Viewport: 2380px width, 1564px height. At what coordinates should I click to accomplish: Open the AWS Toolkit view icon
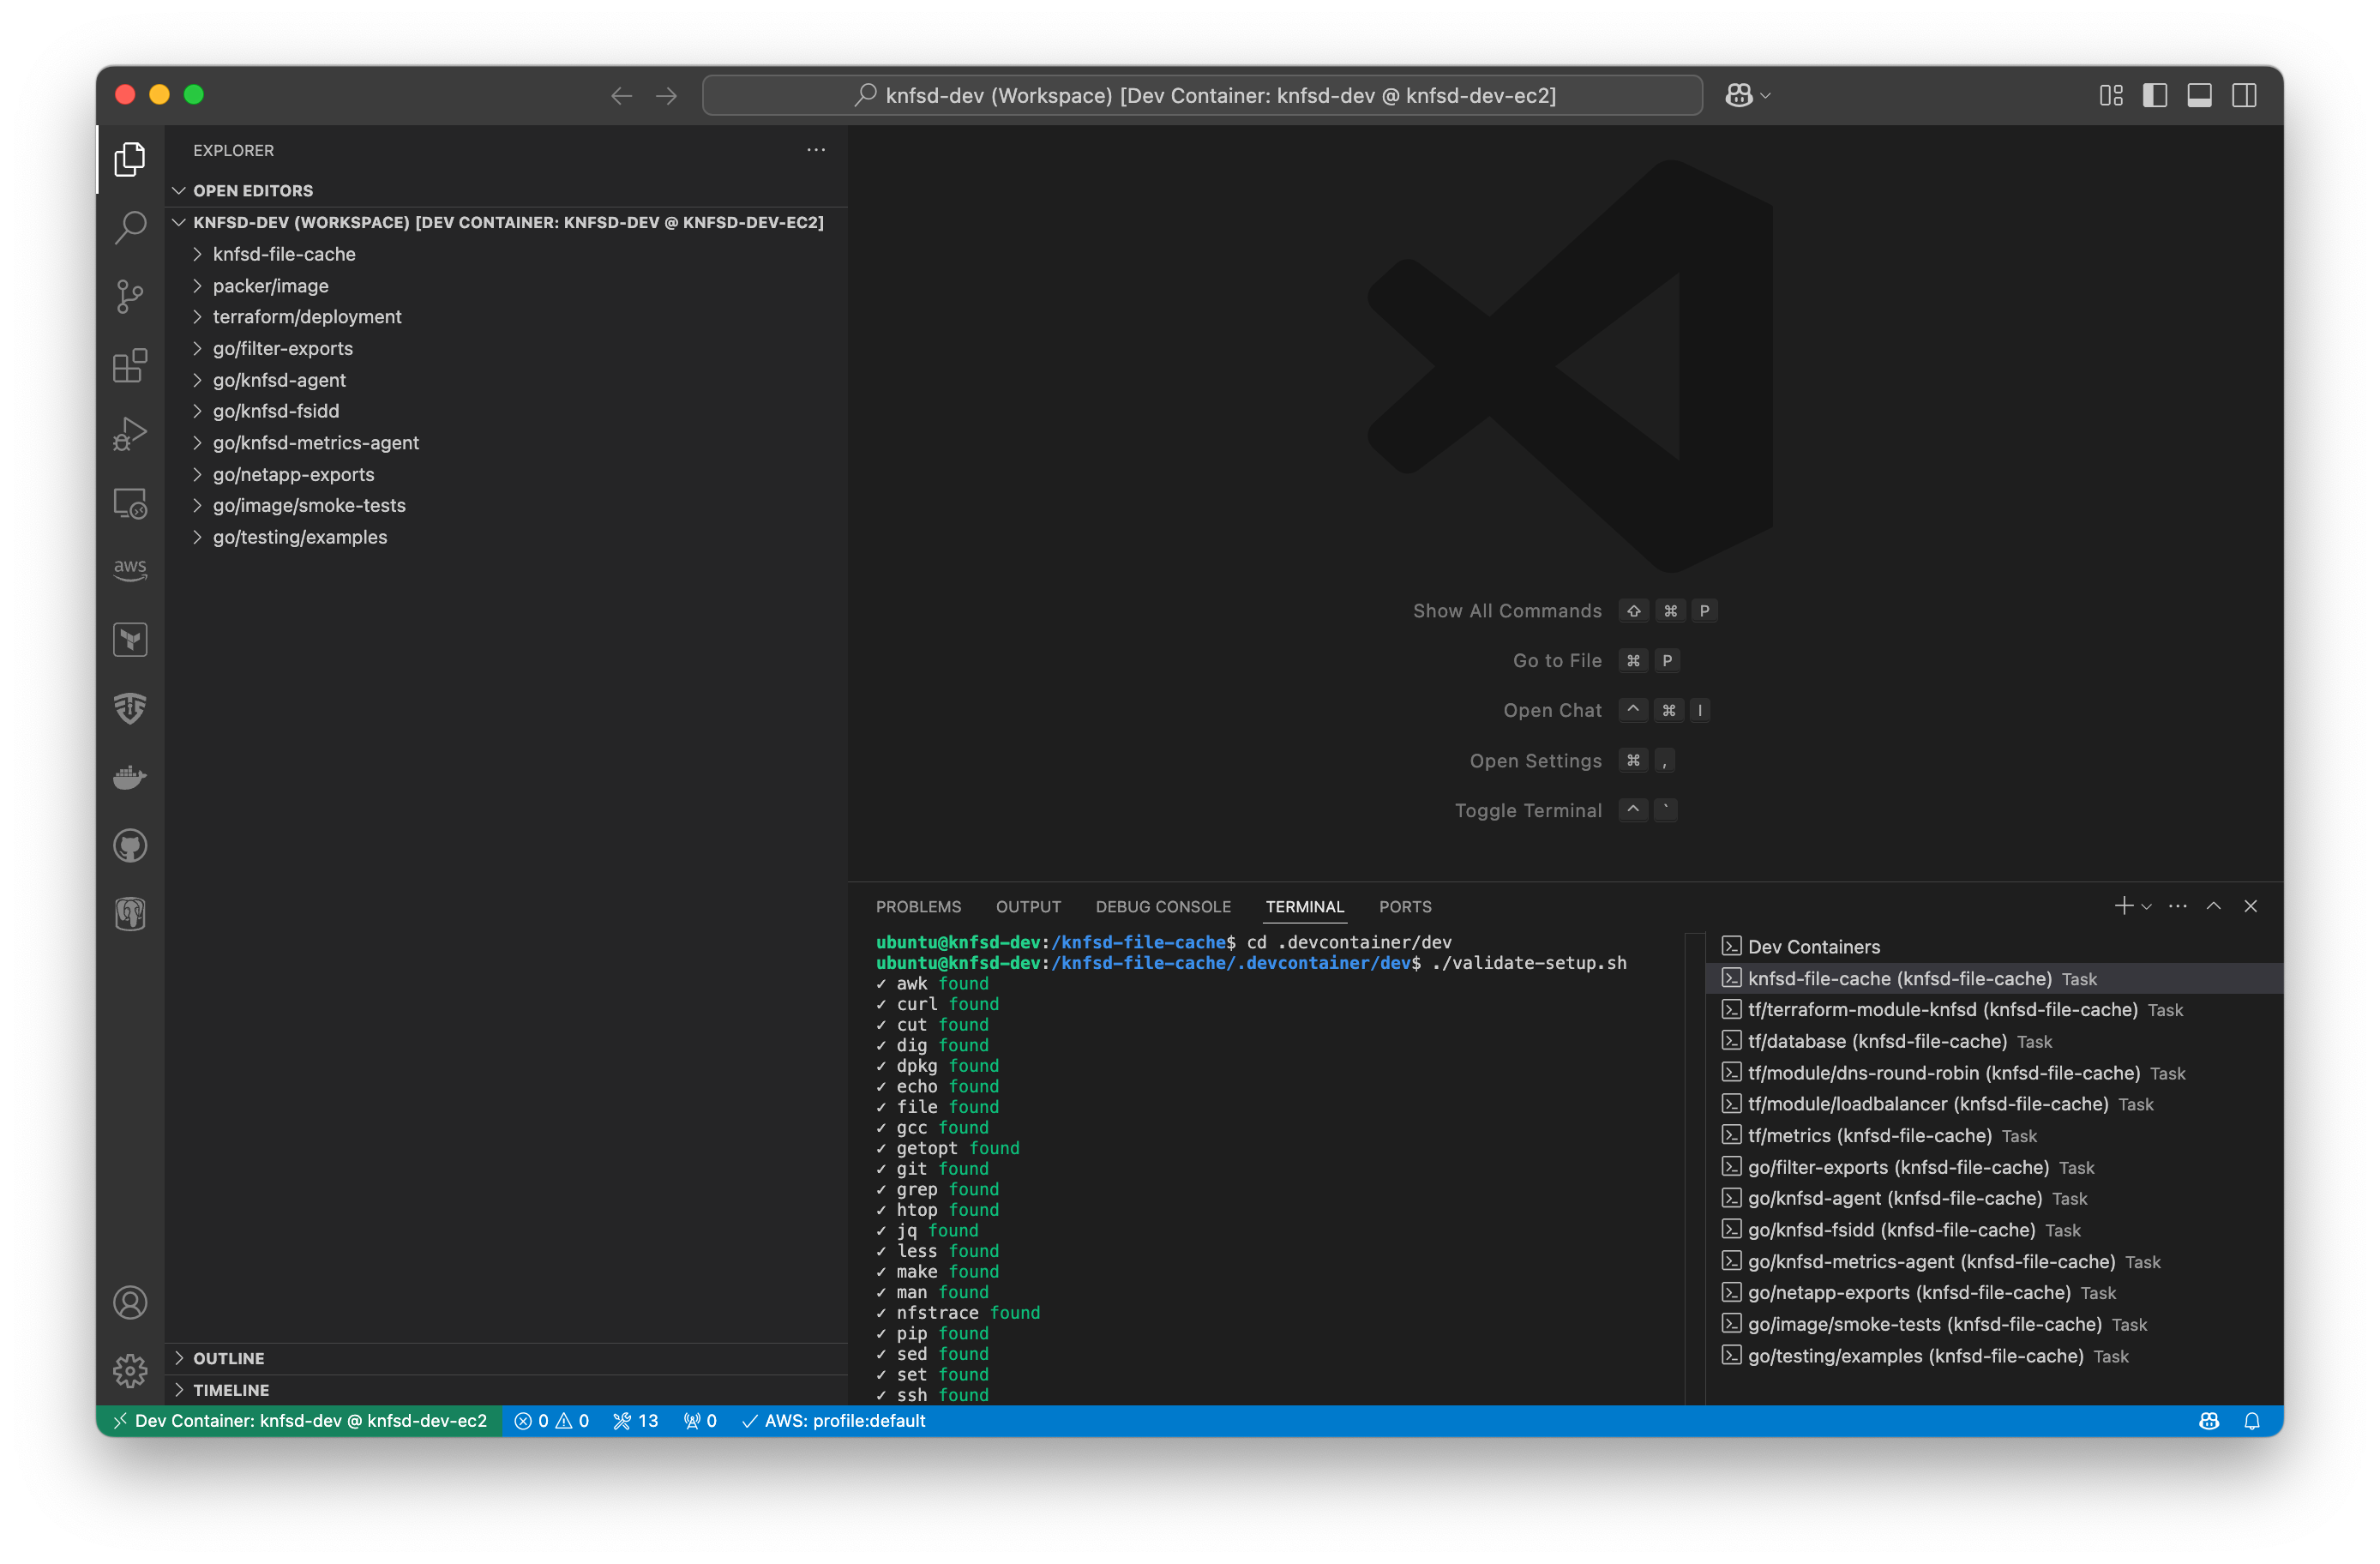(130, 571)
